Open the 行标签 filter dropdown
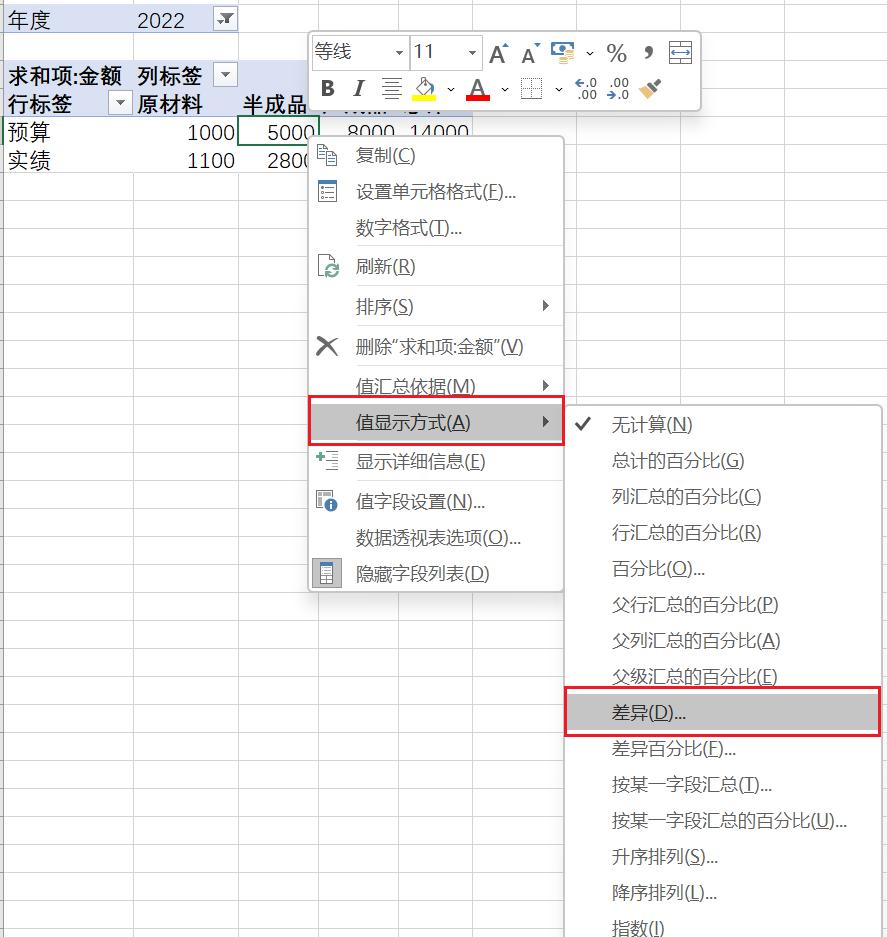The width and height of the screenshot is (887, 937). tap(120, 103)
